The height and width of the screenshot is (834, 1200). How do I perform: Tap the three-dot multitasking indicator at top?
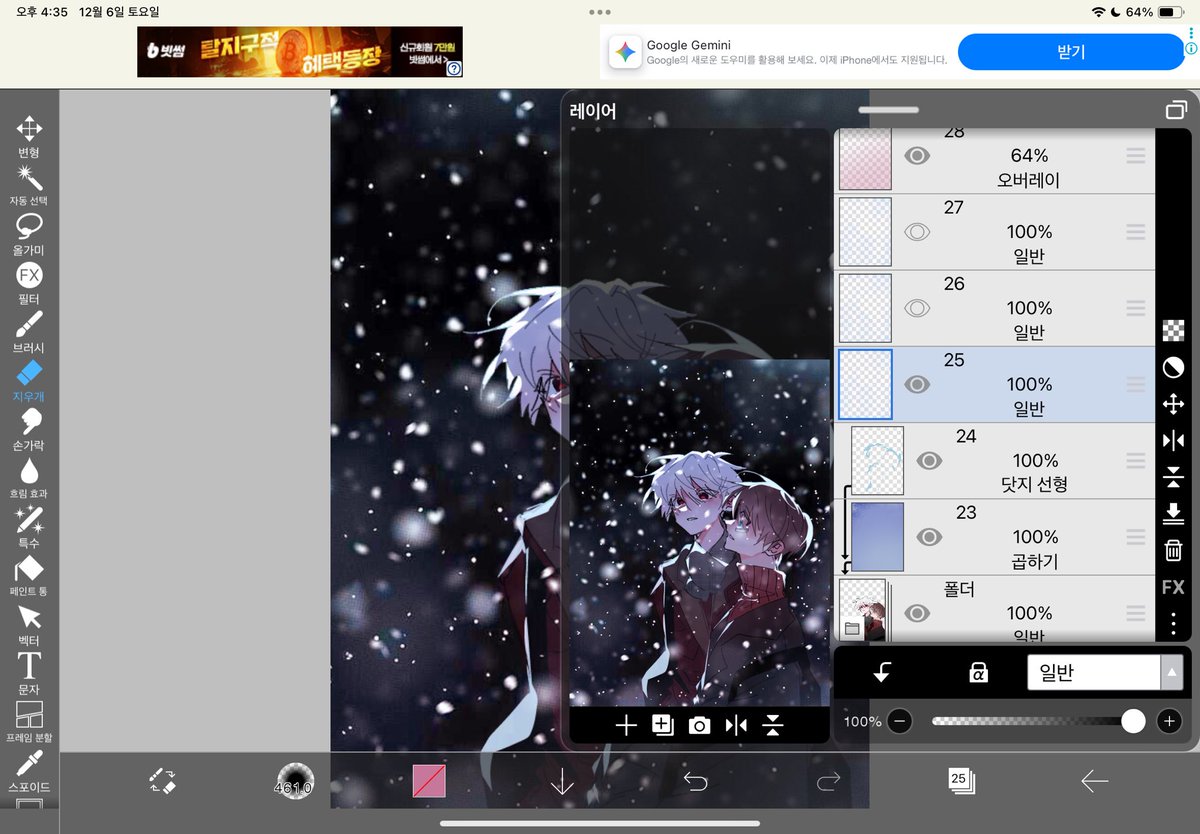coord(600,12)
